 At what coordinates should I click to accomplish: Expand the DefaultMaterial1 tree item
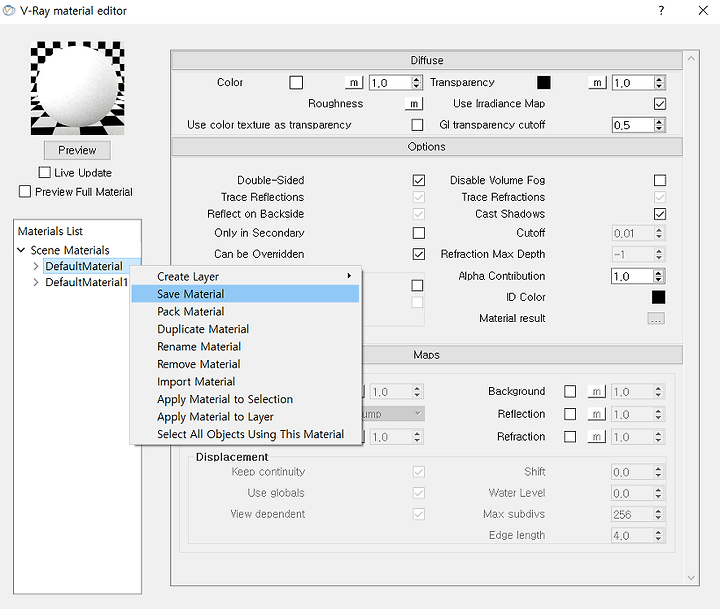pos(36,282)
